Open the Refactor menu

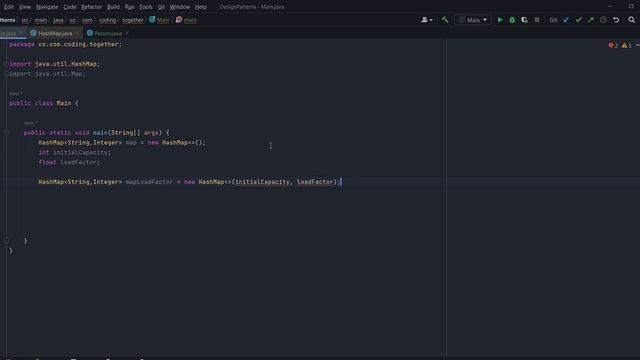(x=91, y=7)
